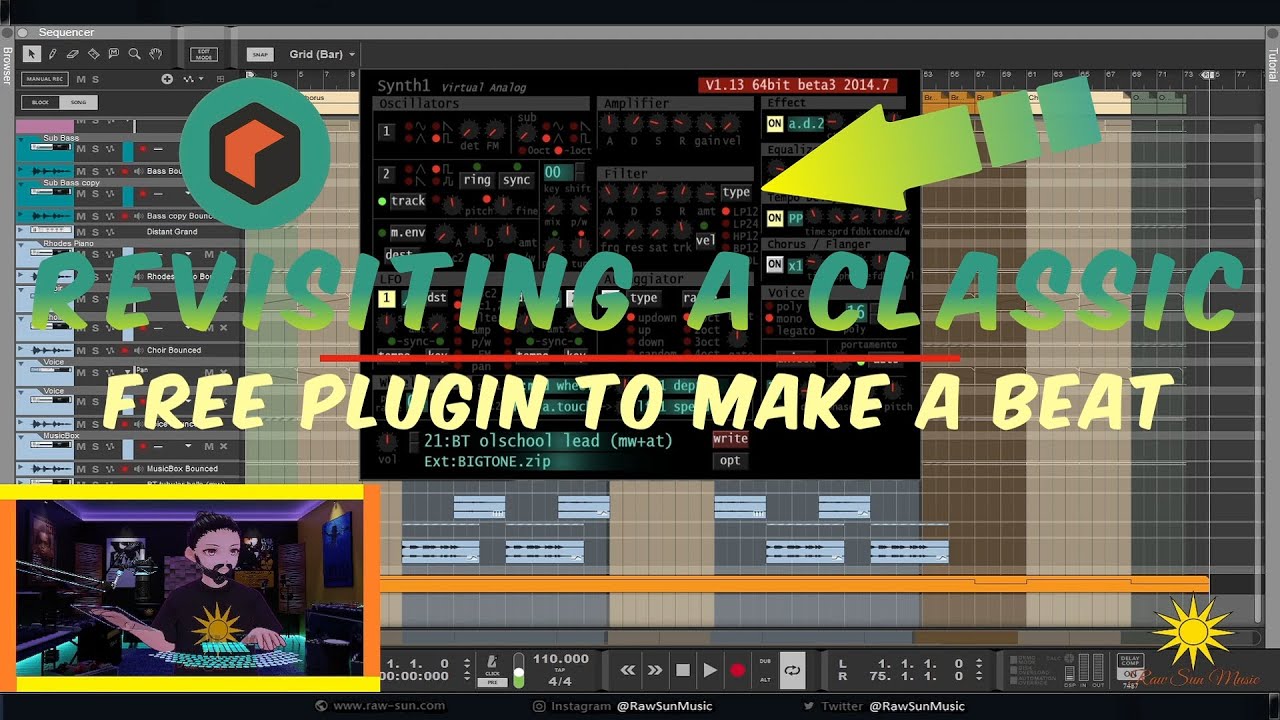Viewport: 1280px width, 720px height.
Task: Switch to Song view
Action: pos(77,102)
